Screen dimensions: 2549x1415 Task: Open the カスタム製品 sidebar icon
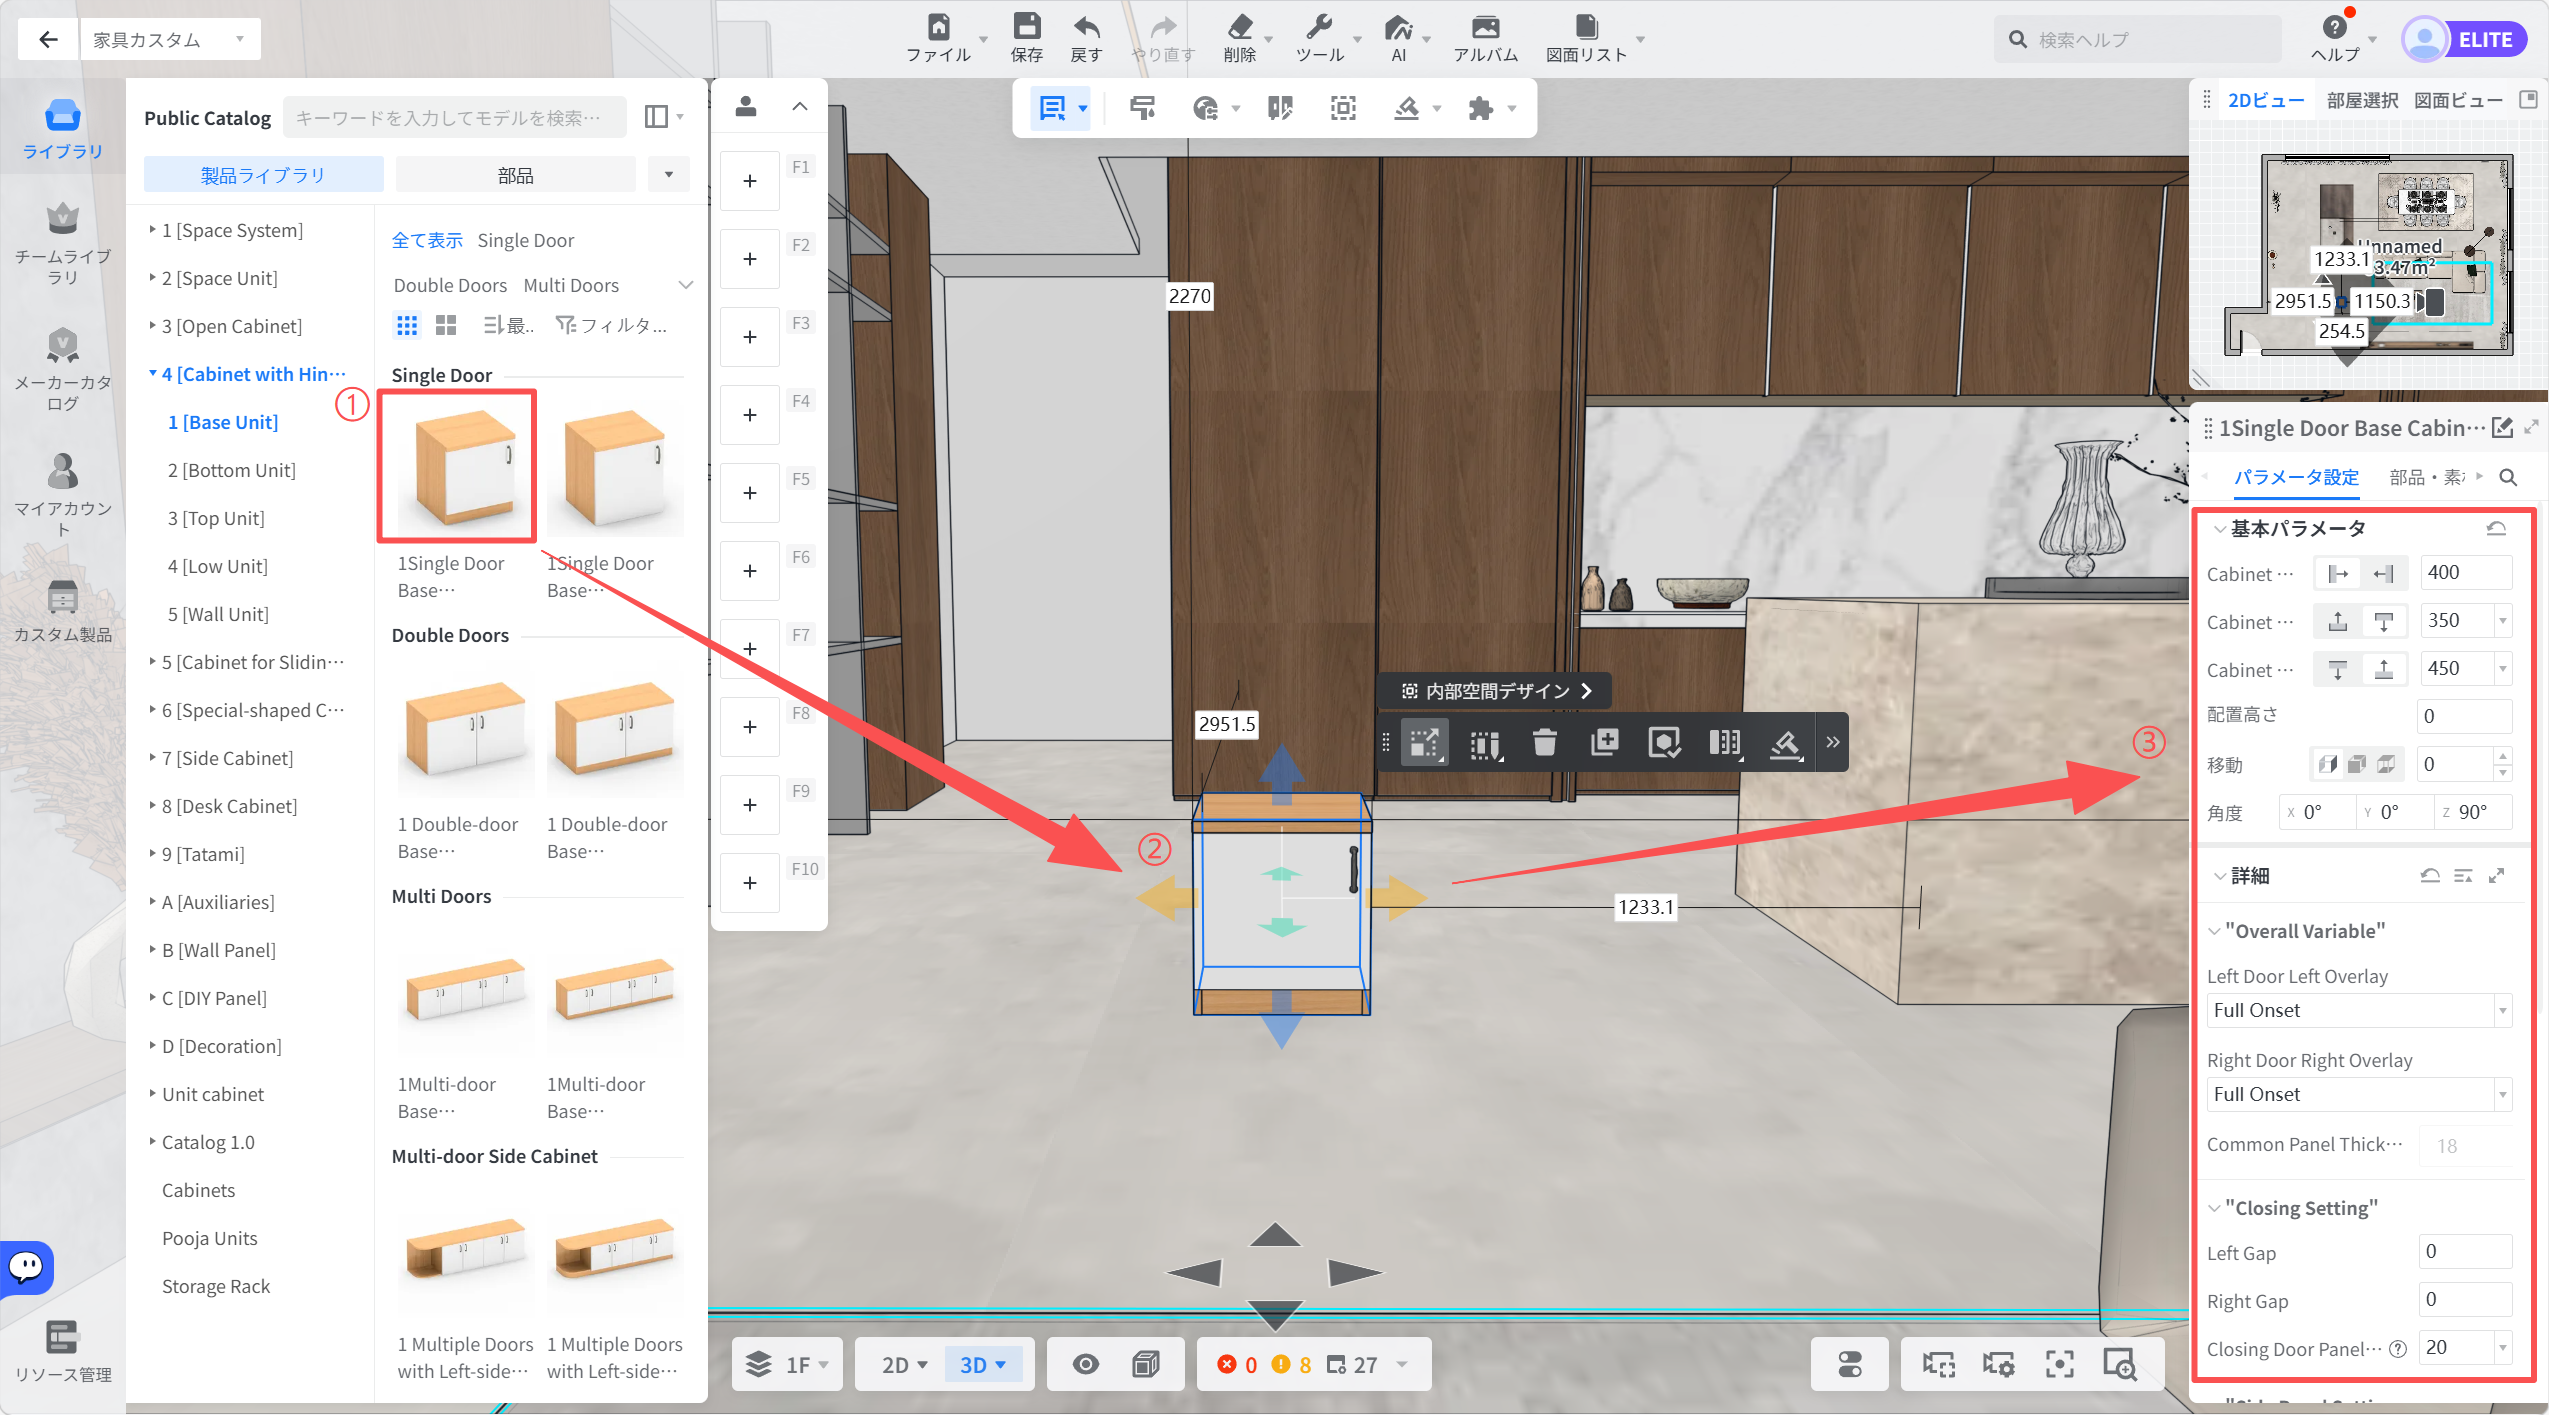[x=63, y=597]
